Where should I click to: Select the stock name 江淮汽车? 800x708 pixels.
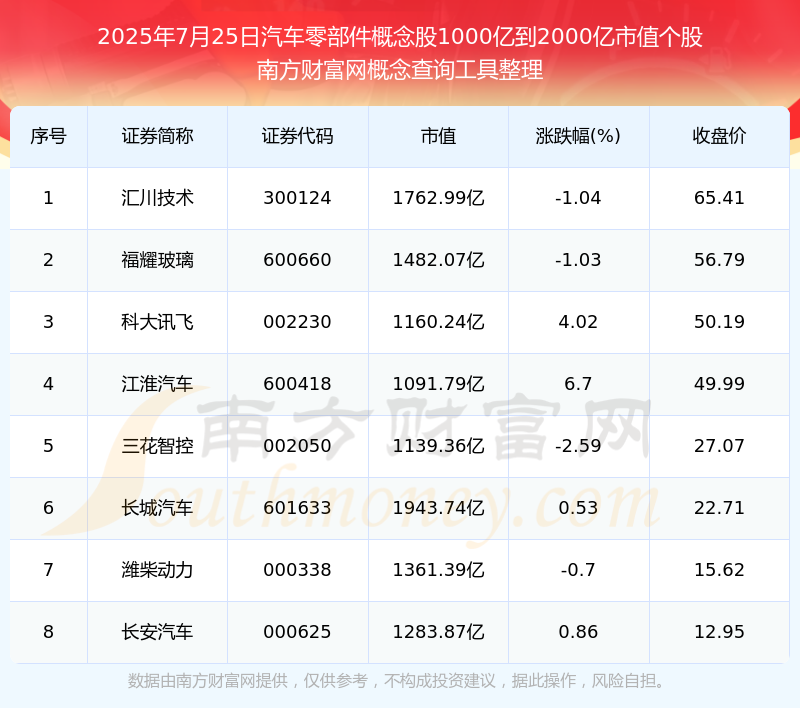pos(157,384)
